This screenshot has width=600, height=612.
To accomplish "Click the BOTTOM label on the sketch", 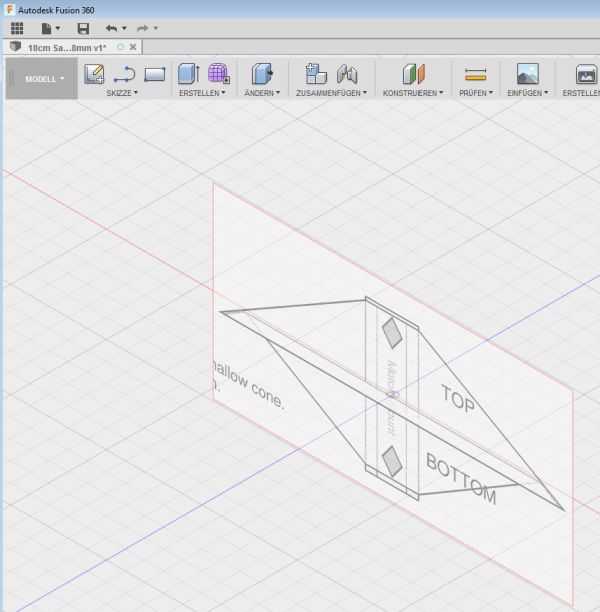I will pos(461,478).
